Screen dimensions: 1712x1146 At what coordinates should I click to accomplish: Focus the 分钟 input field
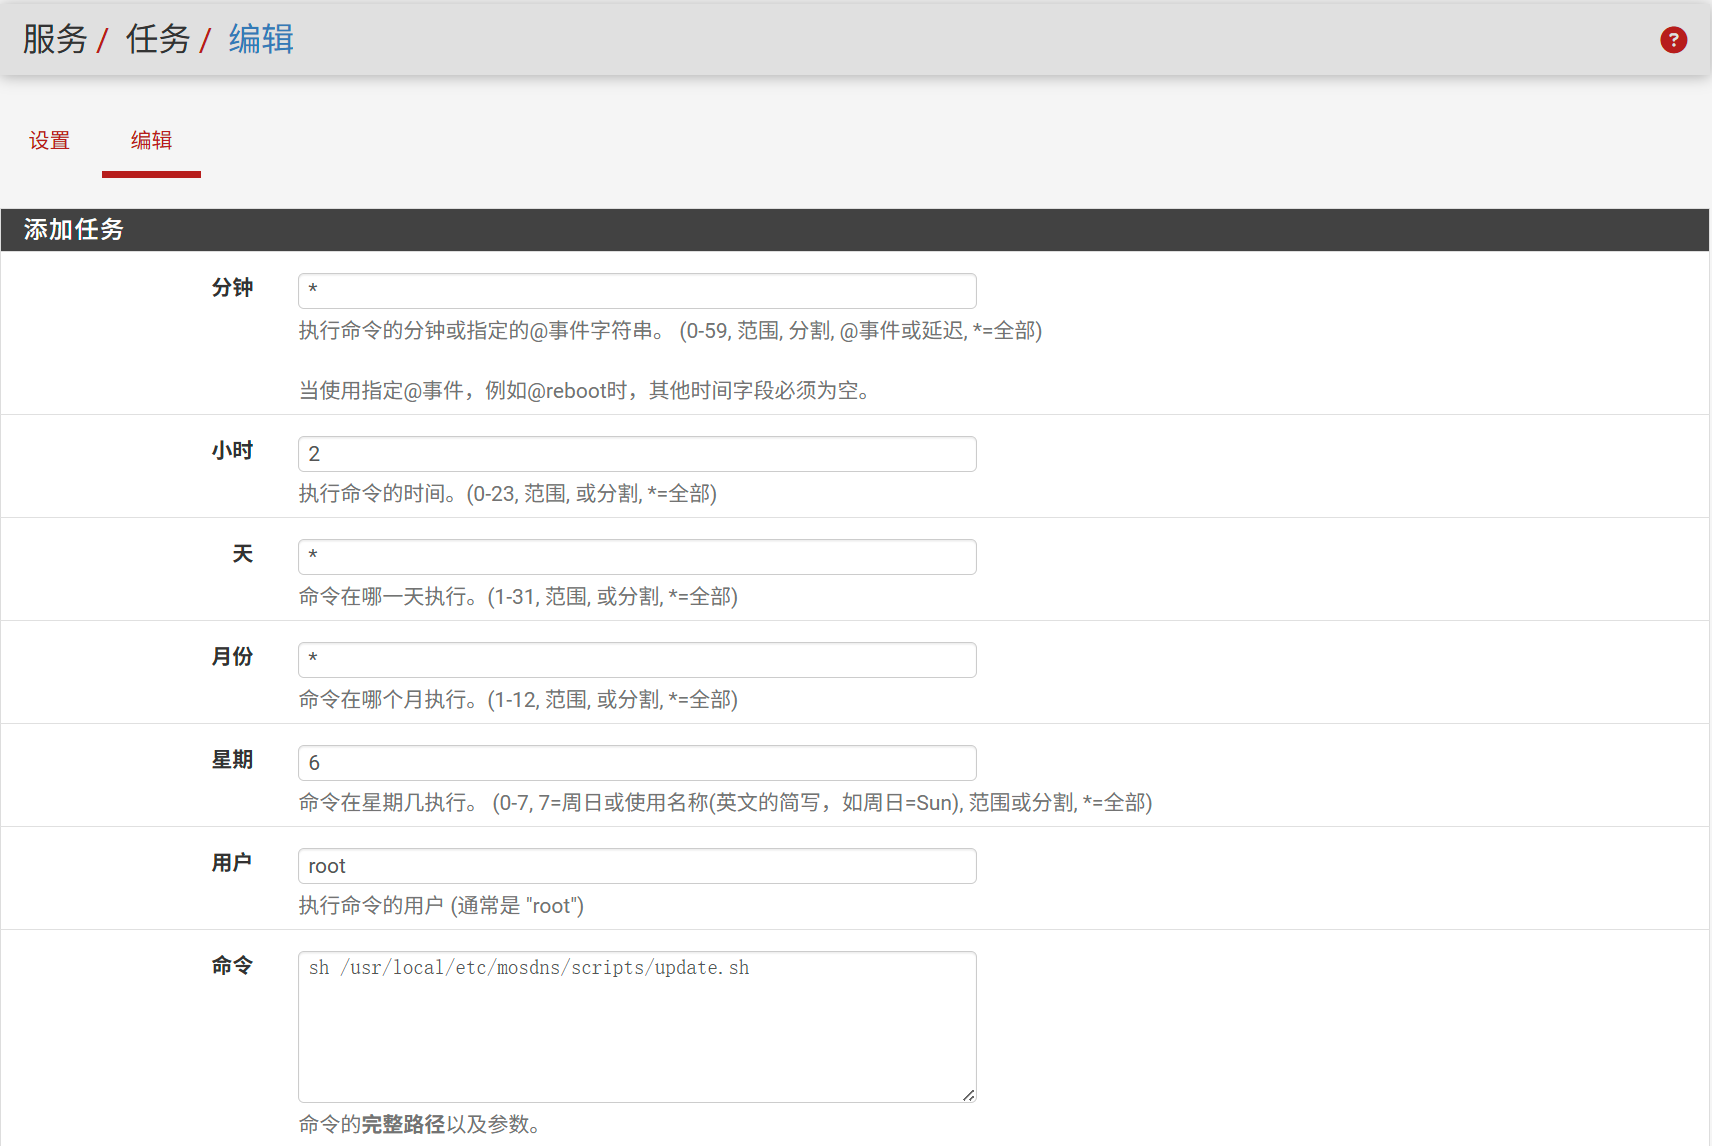pyautogui.click(x=637, y=291)
